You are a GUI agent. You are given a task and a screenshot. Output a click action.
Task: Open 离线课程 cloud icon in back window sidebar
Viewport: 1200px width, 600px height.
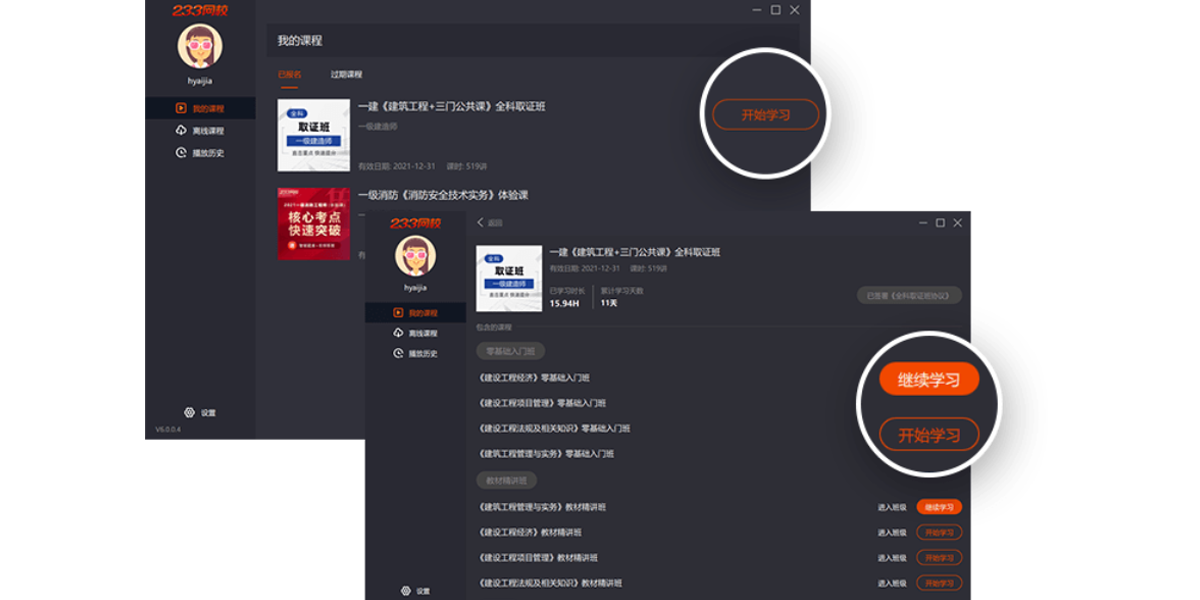(181, 131)
